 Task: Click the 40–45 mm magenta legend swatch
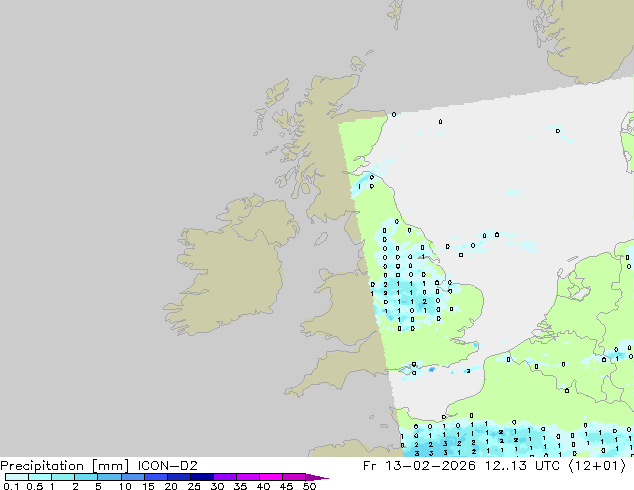click(x=271, y=477)
